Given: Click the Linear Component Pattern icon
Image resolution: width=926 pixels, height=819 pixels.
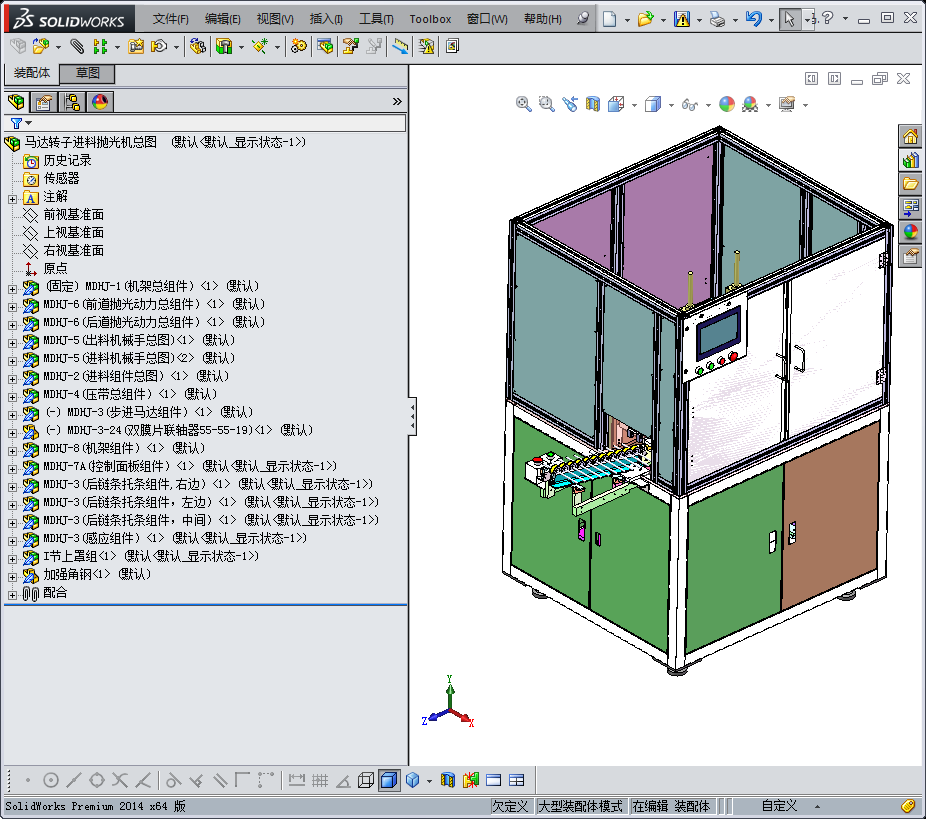Looking at the screenshot, I should (100, 46).
